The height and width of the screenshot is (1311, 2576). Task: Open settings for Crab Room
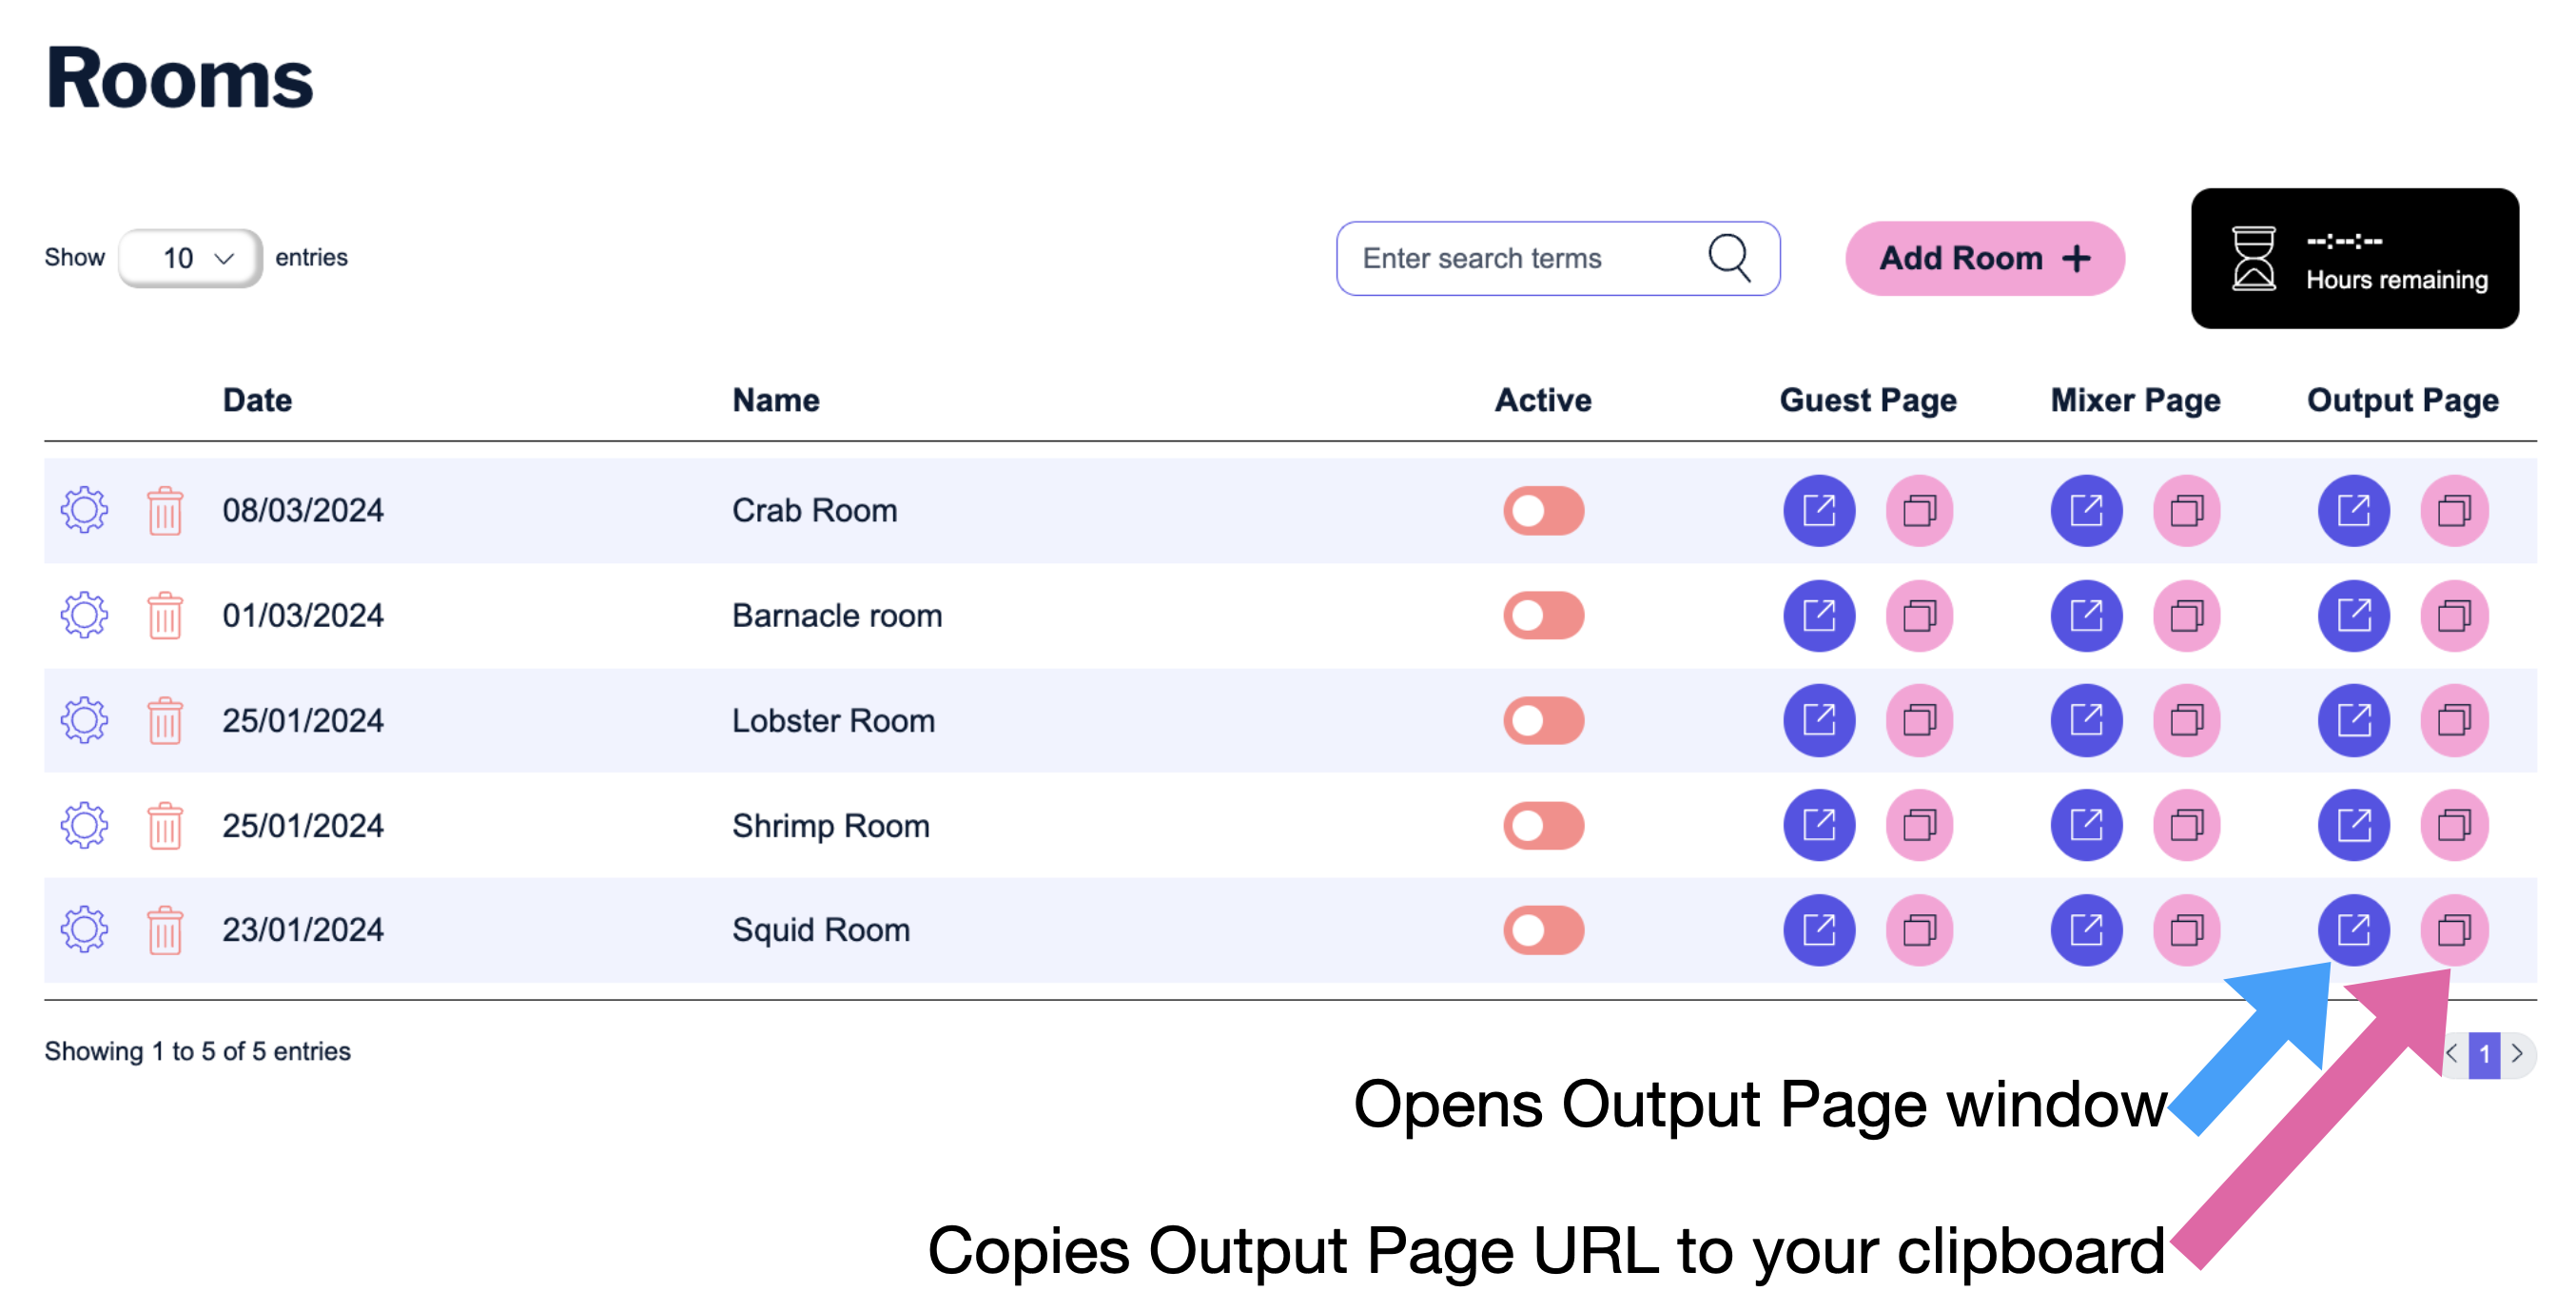(x=84, y=510)
